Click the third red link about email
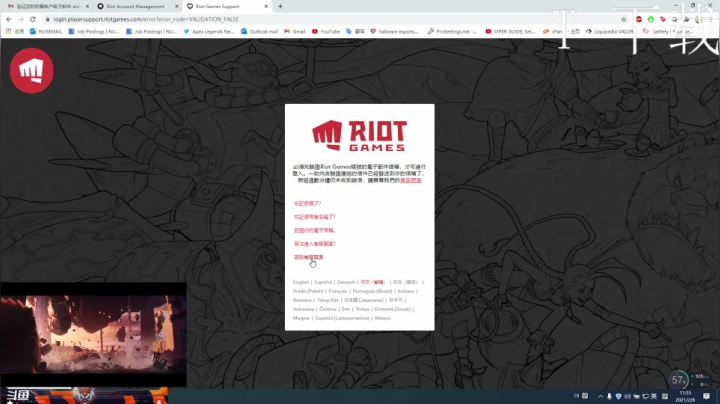The height and width of the screenshot is (404, 720). tap(315, 230)
